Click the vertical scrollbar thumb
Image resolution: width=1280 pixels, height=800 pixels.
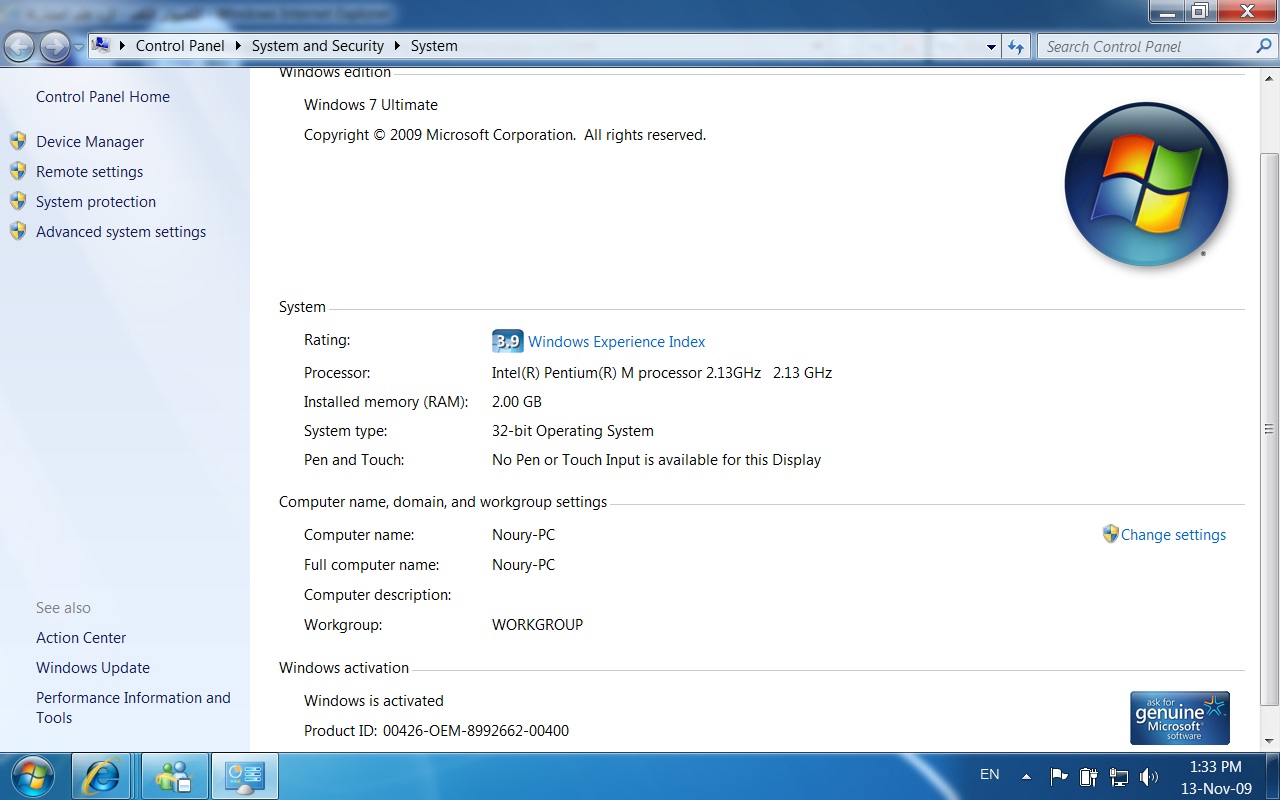(x=1270, y=430)
